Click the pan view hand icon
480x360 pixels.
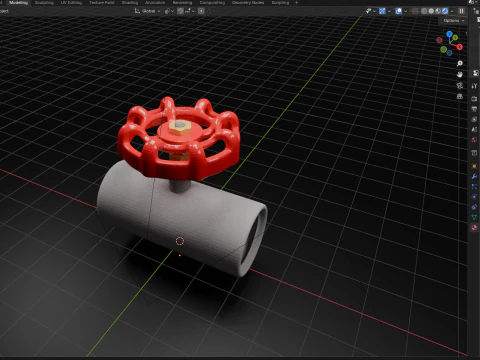[x=460, y=75]
